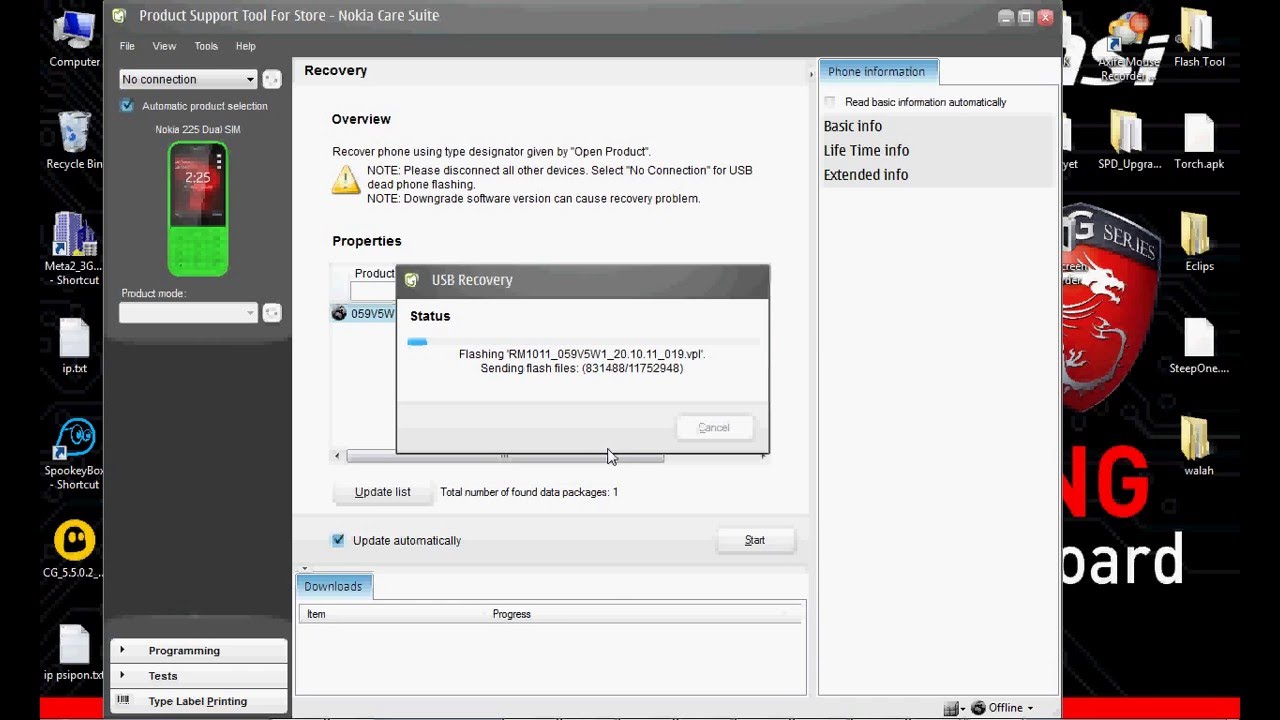
Task: Click the USB Recovery dialog title icon
Action: [411, 280]
